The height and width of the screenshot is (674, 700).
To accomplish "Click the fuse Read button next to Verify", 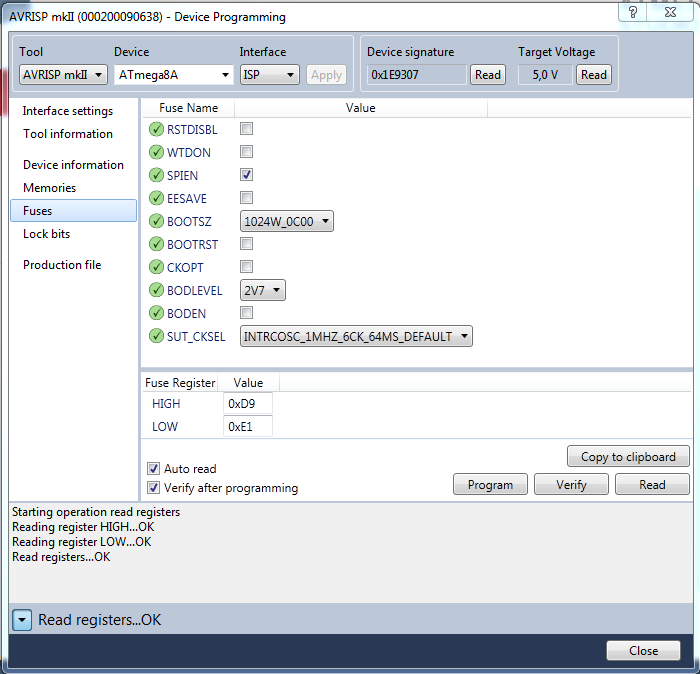I will pyautogui.click(x=652, y=484).
